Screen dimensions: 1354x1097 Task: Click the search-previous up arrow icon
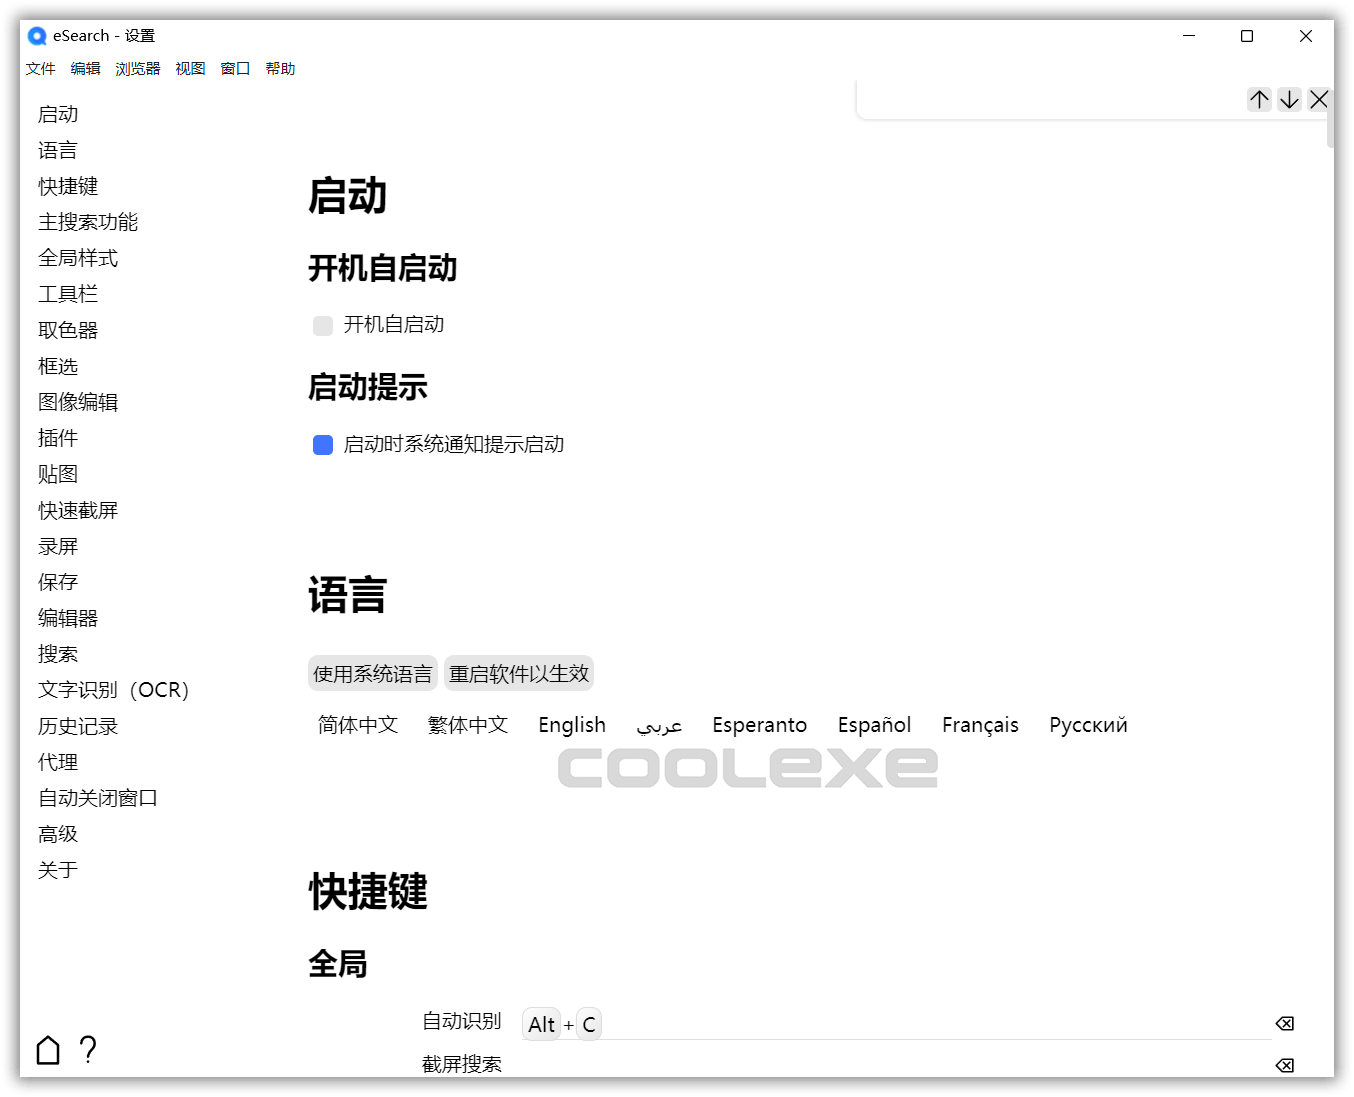tap(1259, 99)
